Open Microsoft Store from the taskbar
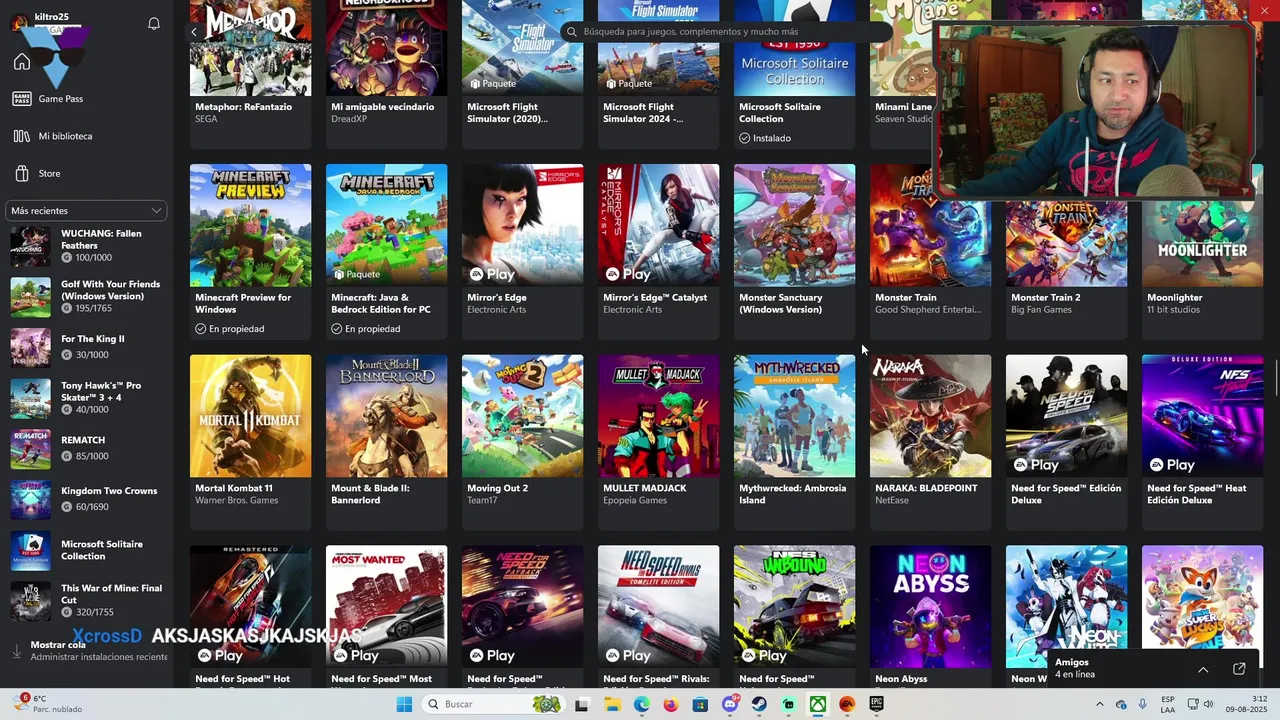The width and height of the screenshot is (1280, 720). click(x=700, y=705)
